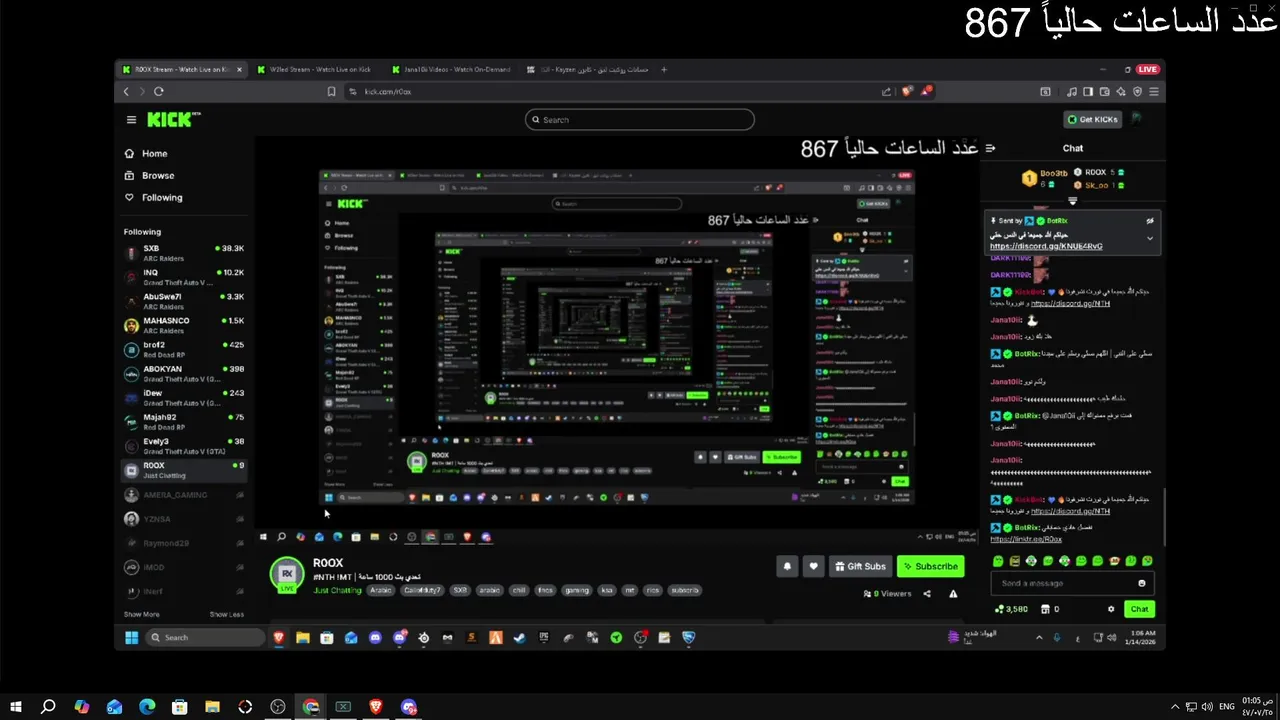
Task: Open the discord.gg/KNUE4RvG pinned link
Action: click(1046, 246)
